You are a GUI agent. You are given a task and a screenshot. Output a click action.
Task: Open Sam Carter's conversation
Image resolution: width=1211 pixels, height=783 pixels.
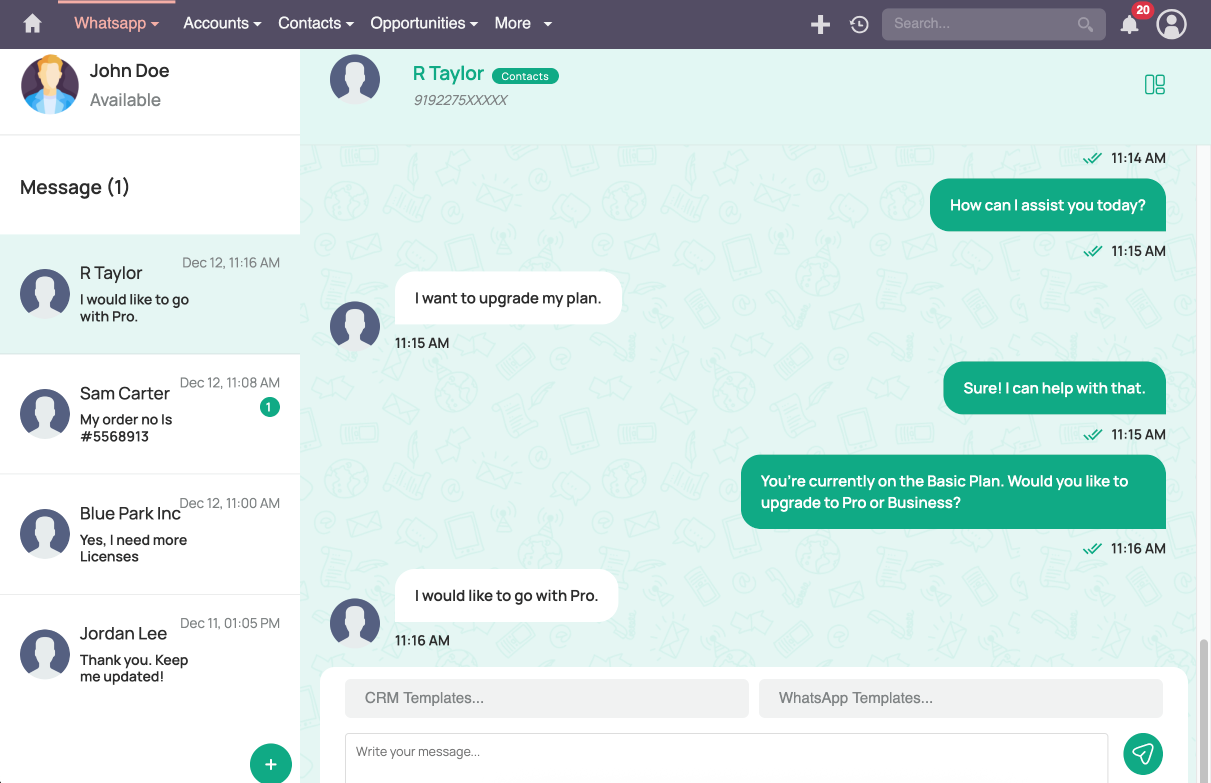[x=150, y=413]
